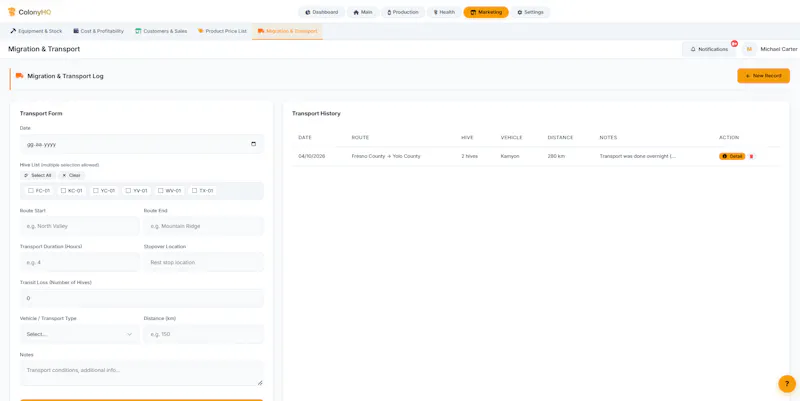Screen dimensions: 800x401
Task: Click the Michael Carter profile name
Action: pyautogui.click(x=779, y=49)
